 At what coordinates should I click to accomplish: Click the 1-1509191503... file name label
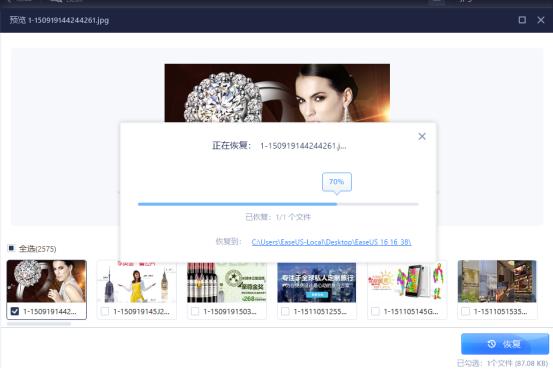click(230, 311)
